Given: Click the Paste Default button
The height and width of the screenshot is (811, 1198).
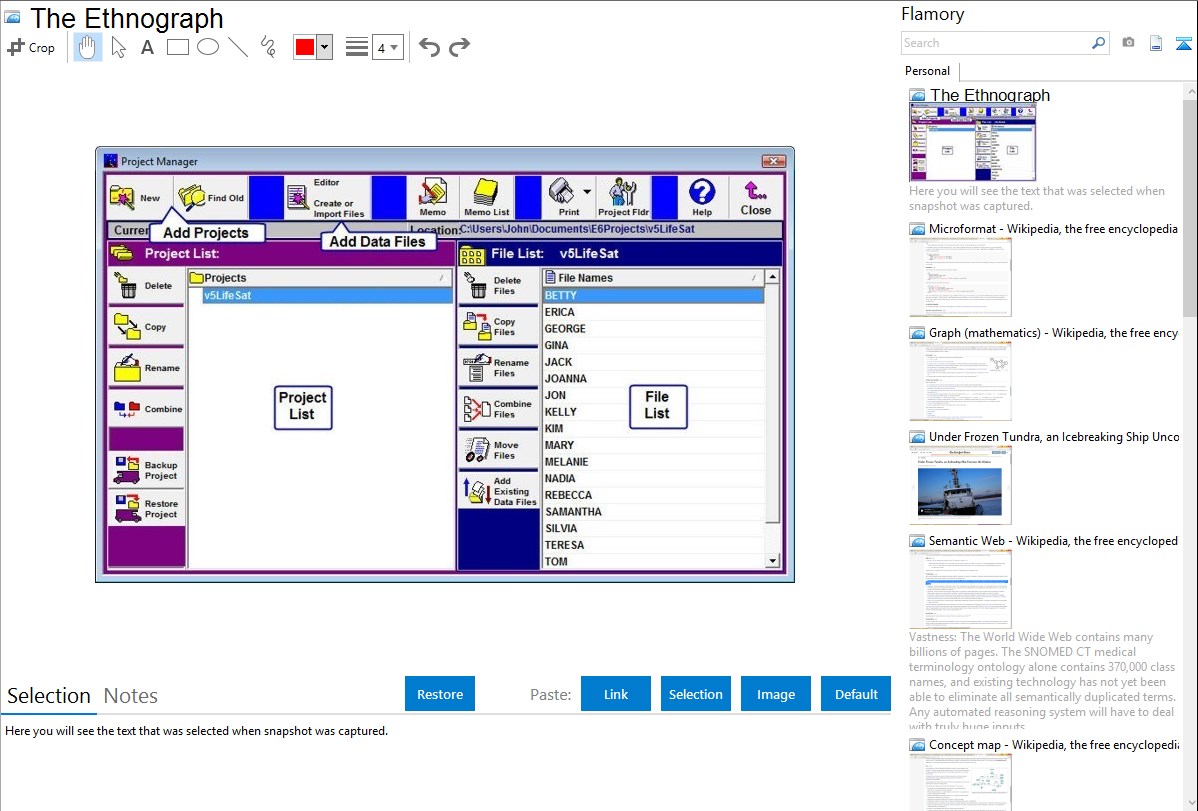Looking at the screenshot, I should 856,694.
